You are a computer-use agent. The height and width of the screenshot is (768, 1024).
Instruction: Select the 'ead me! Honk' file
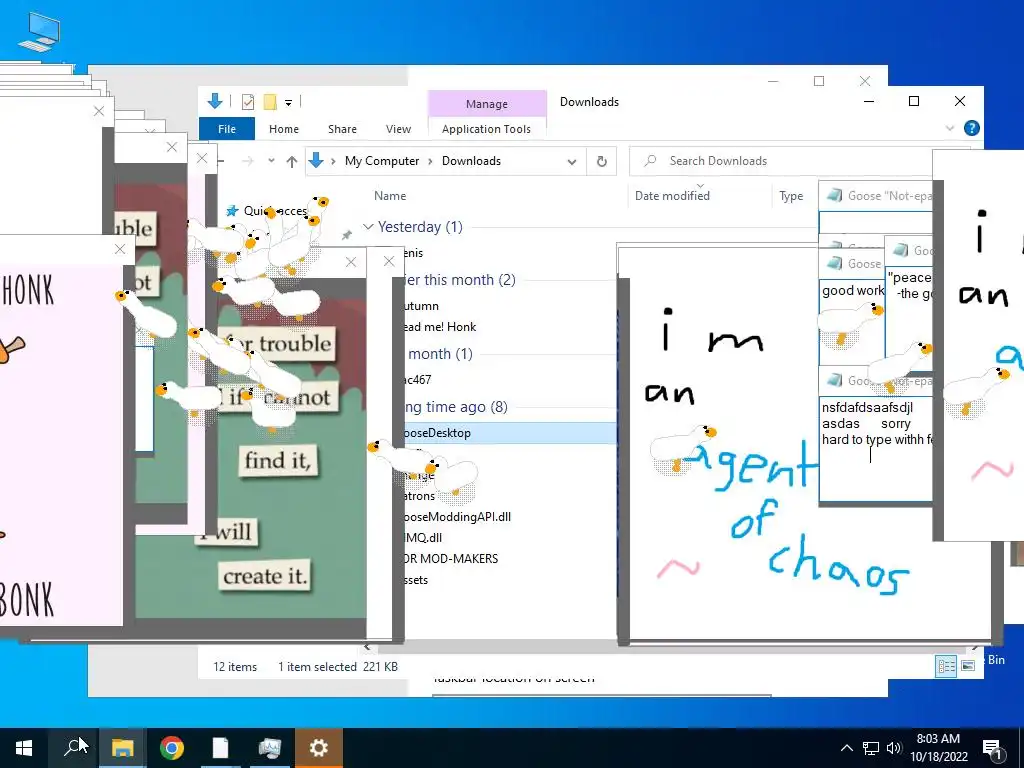click(440, 327)
